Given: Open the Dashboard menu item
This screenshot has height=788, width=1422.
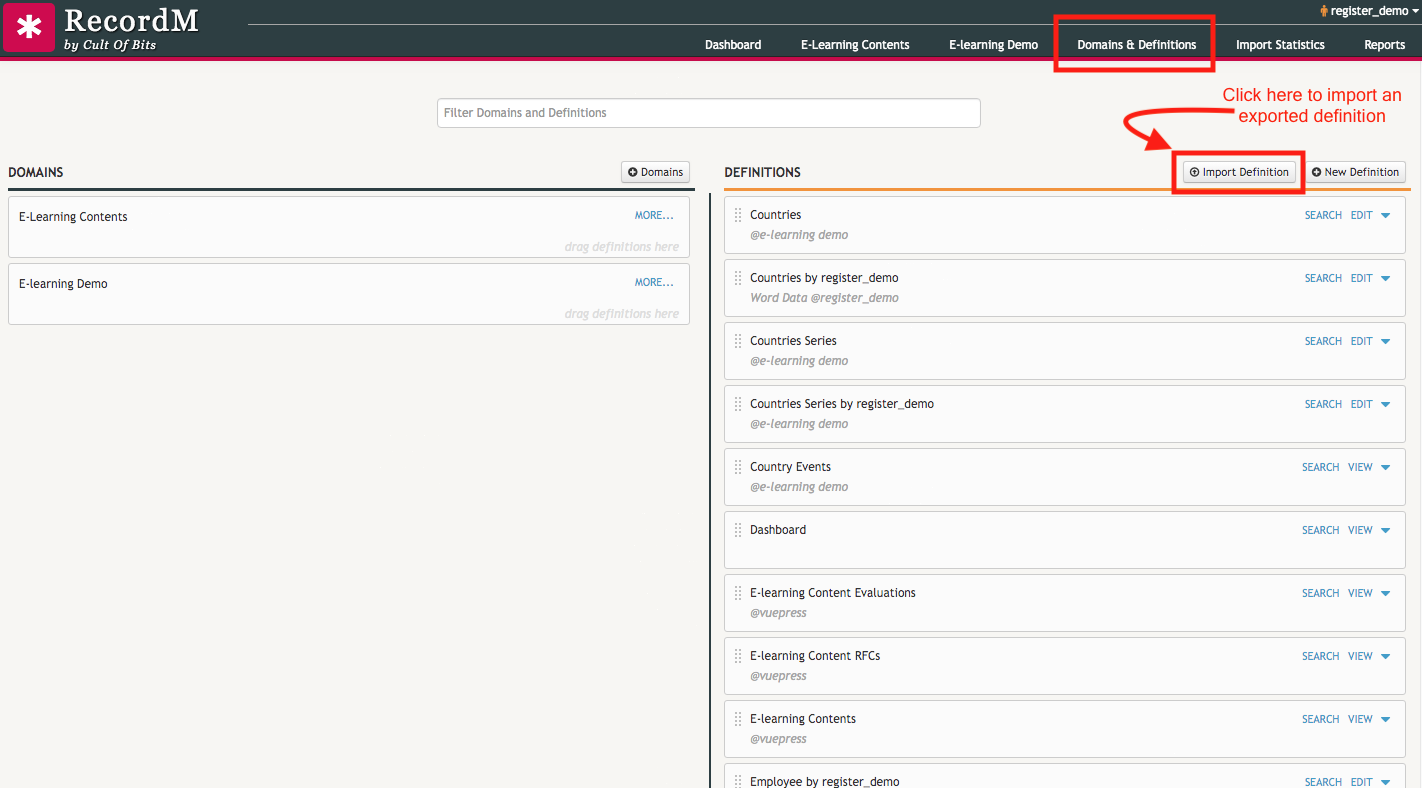Looking at the screenshot, I should (733, 45).
